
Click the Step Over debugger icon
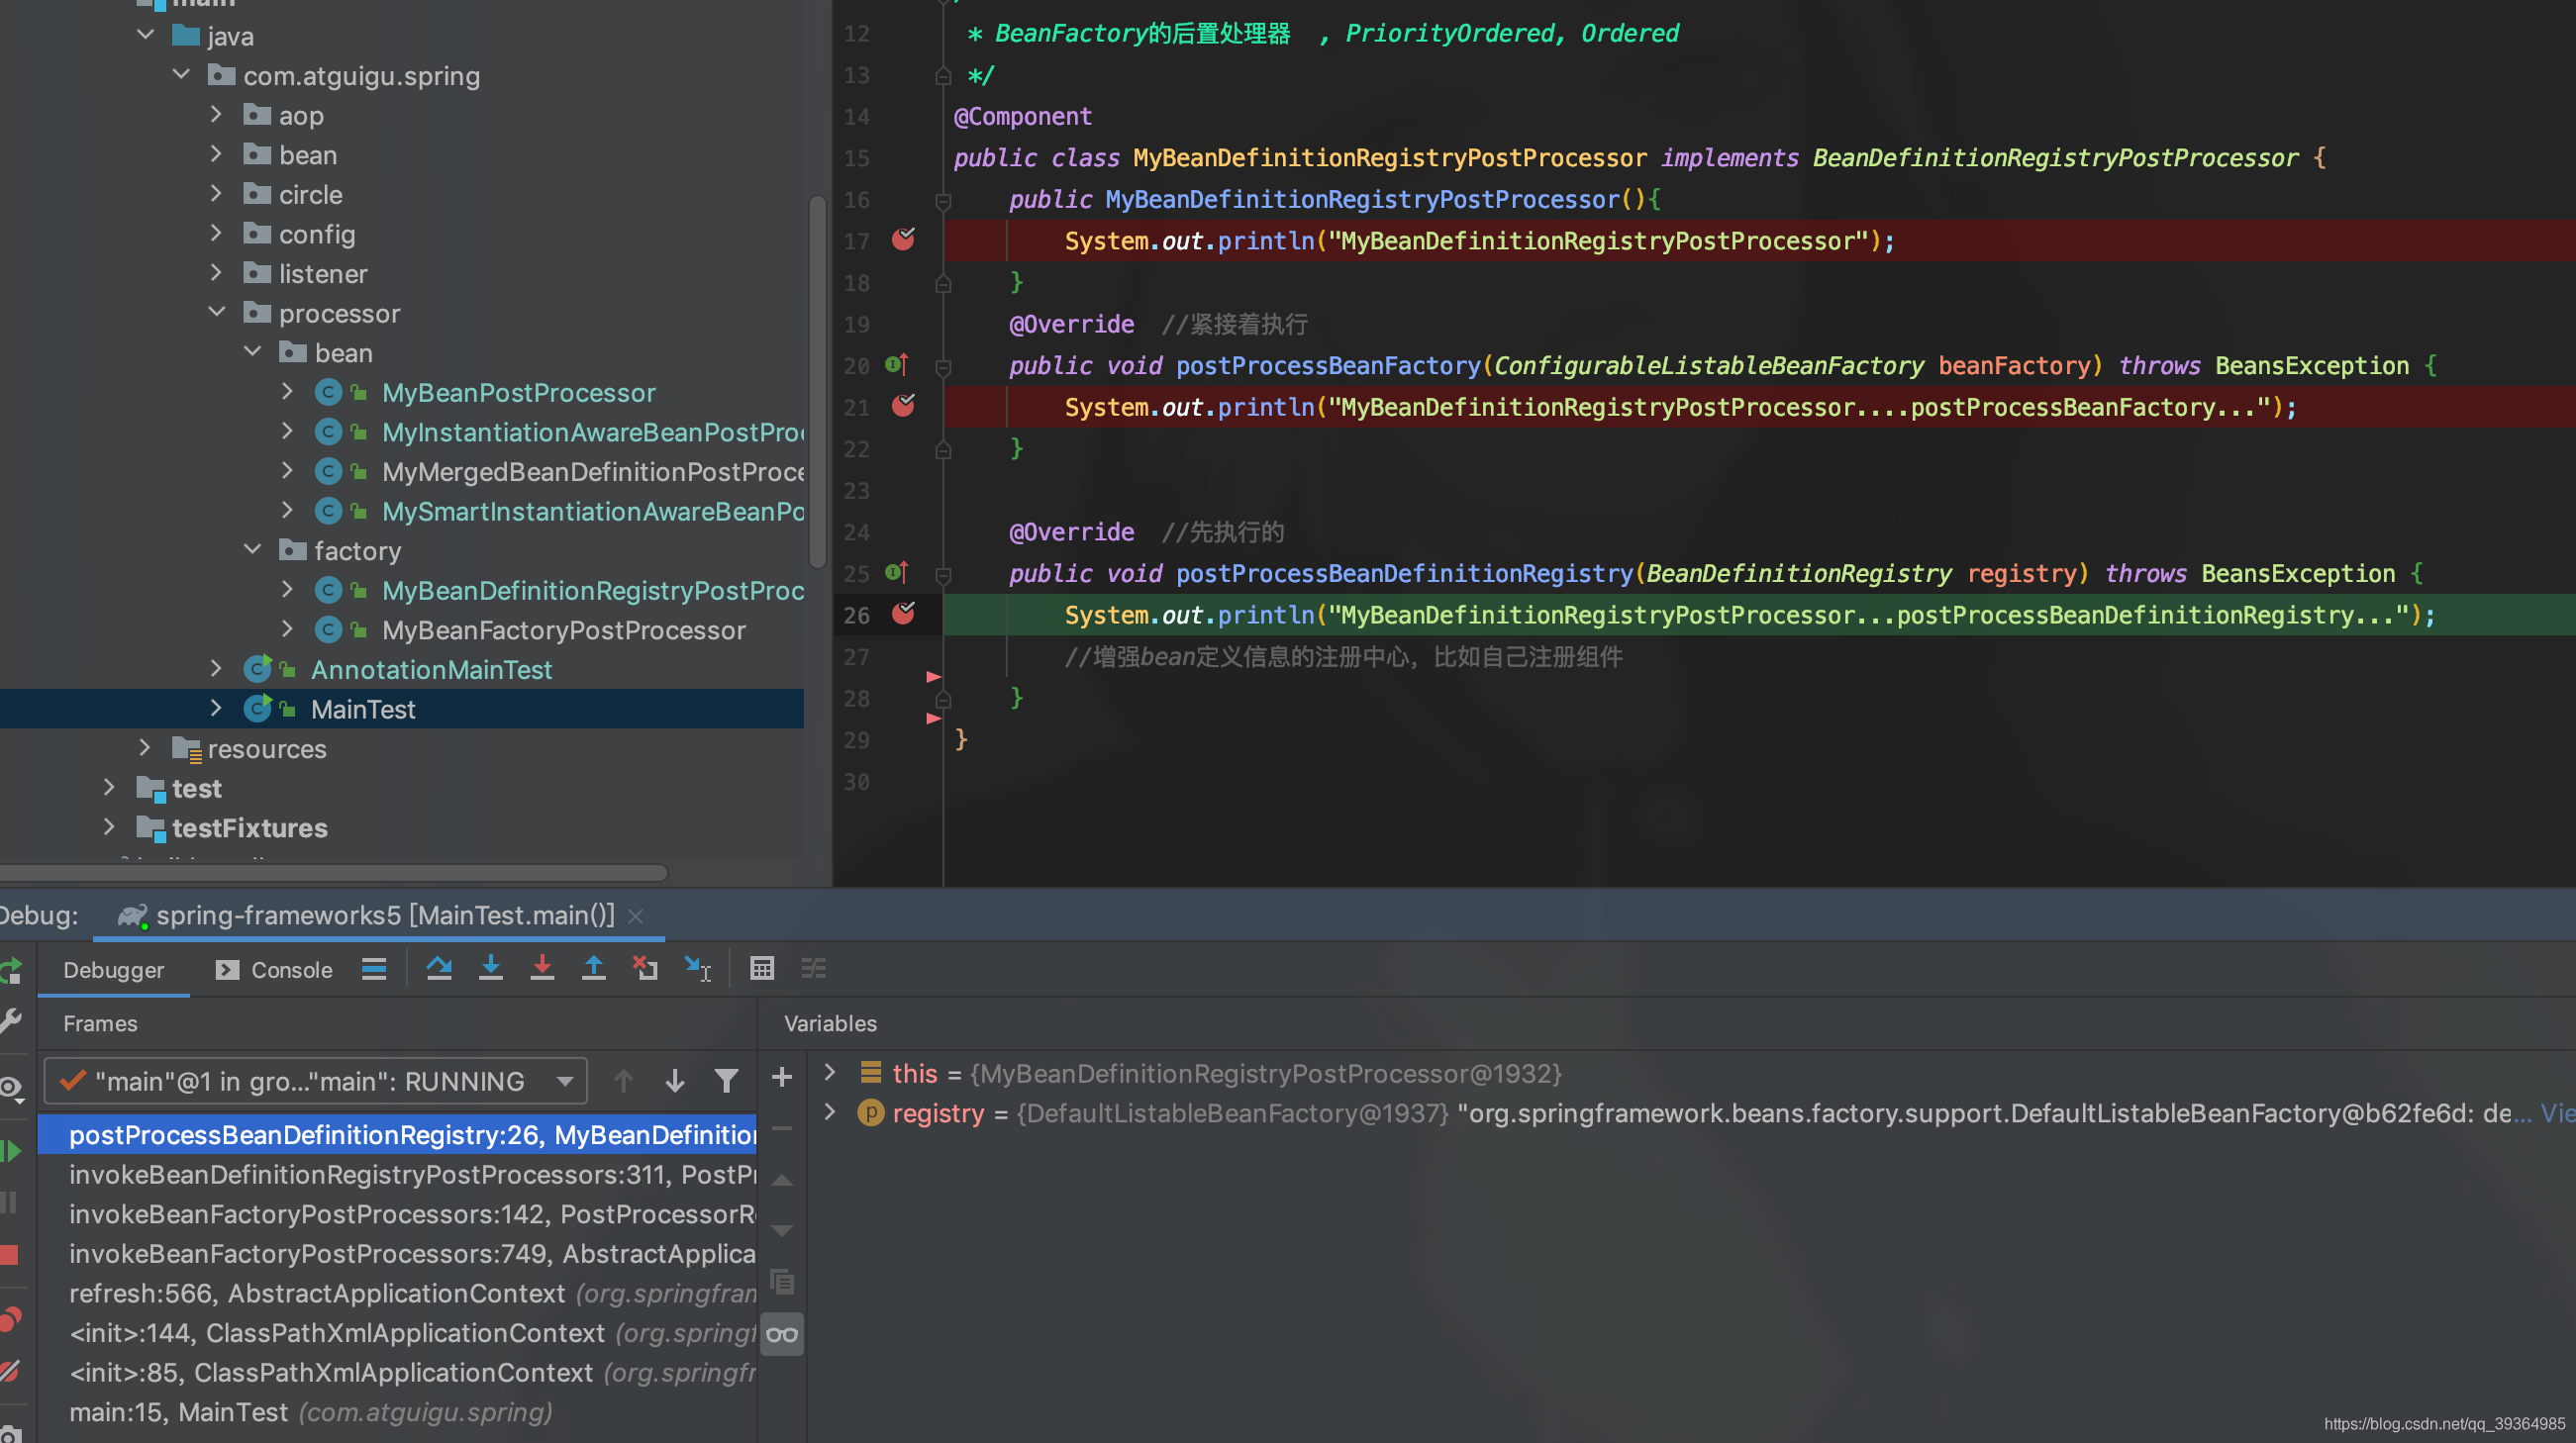(x=438, y=968)
